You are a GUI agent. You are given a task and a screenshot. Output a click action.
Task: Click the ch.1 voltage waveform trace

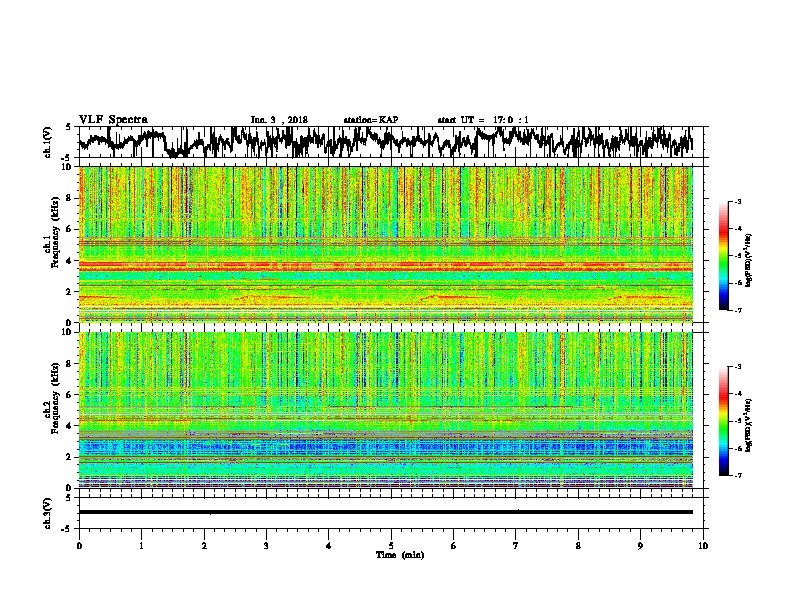(x=385, y=142)
